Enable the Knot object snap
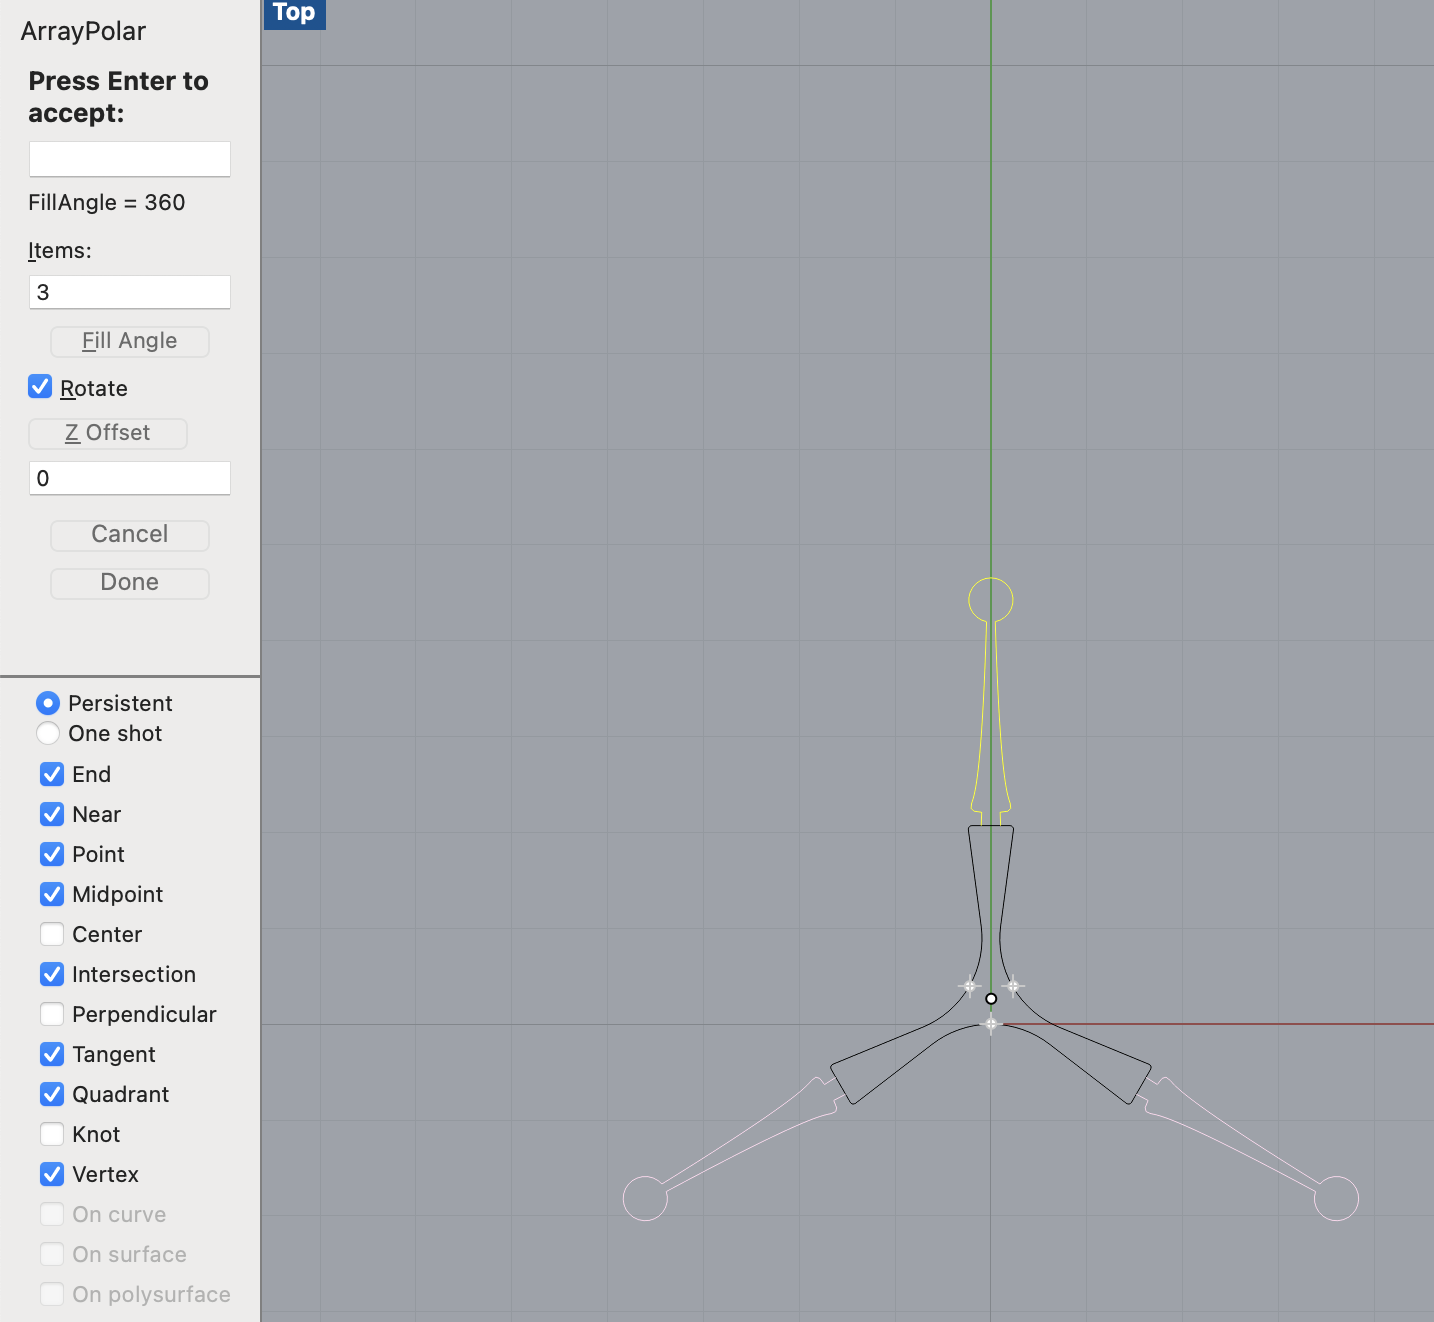The height and width of the screenshot is (1322, 1434). click(x=52, y=1134)
